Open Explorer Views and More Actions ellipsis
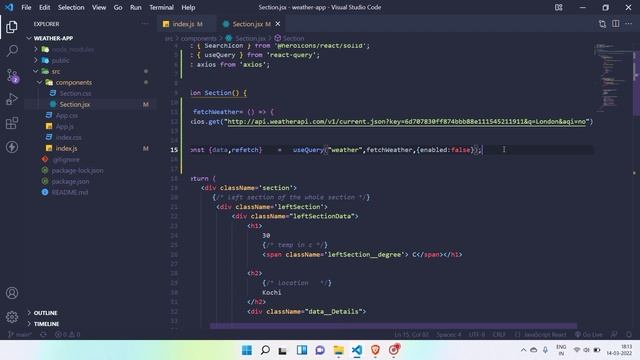Viewport: 640px width, 360px height. pos(145,24)
